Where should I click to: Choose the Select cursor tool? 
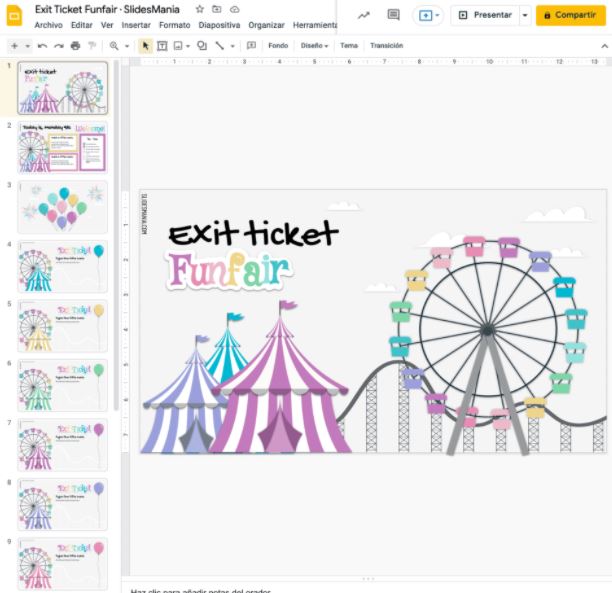point(145,46)
